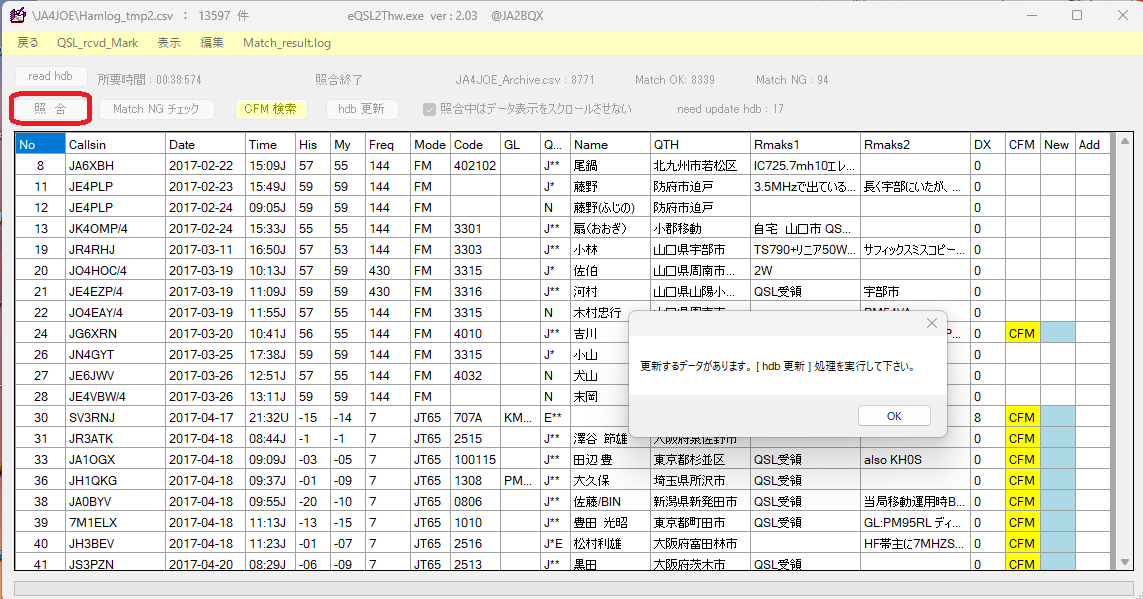The width and height of the screenshot is (1143, 599).
Task: Click the application icon in the title bar
Action: (x=16, y=15)
